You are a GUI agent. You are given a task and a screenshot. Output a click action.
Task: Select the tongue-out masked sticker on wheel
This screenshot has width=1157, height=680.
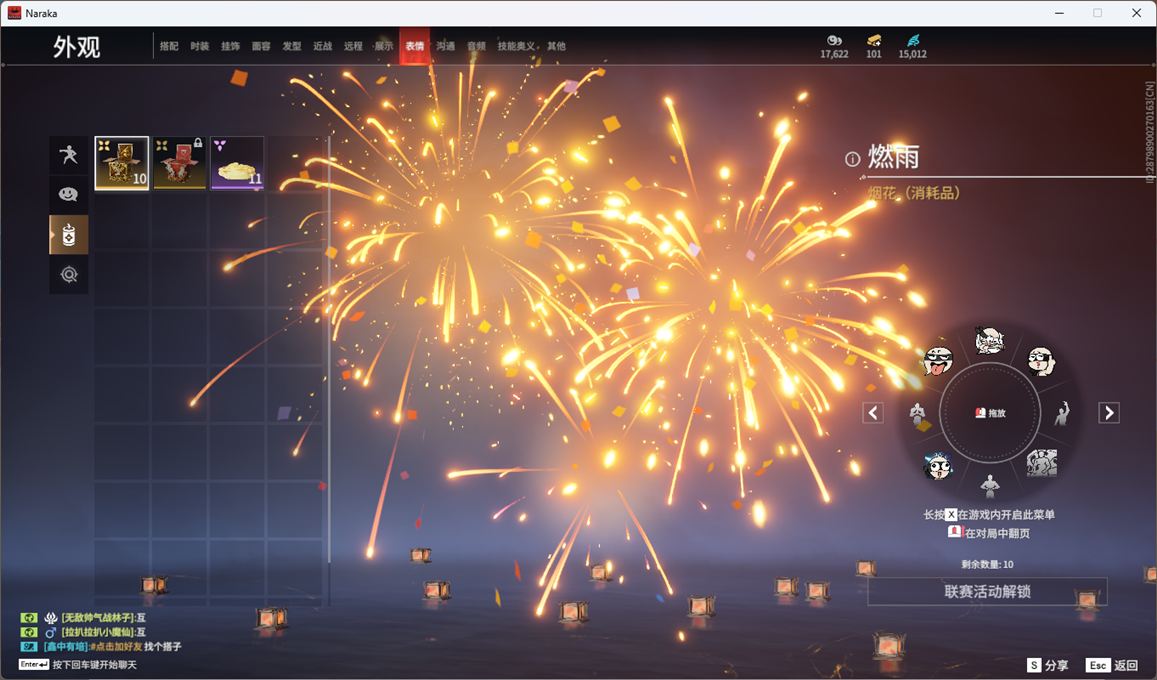[x=938, y=361]
